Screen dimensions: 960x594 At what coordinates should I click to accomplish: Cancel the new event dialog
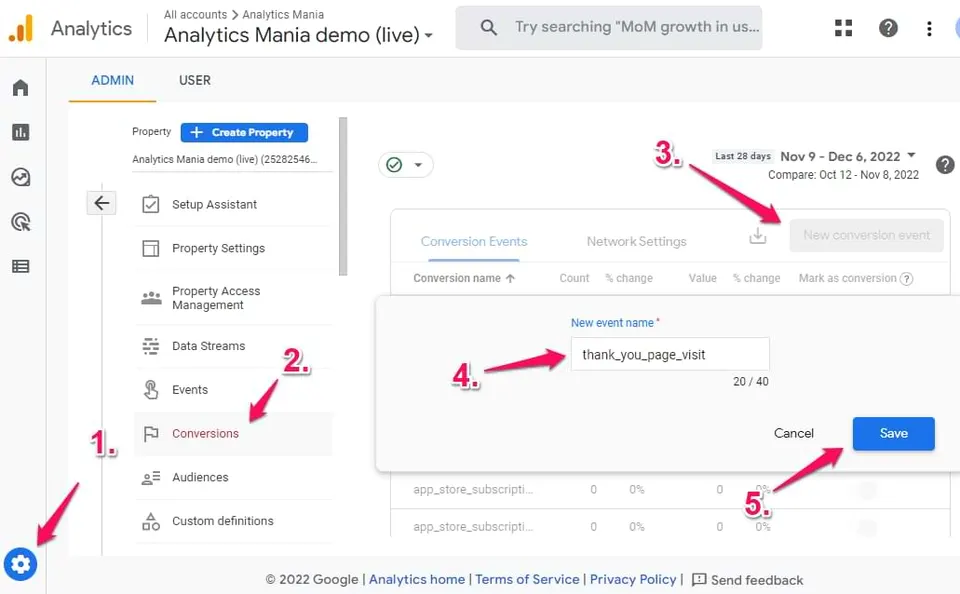tap(793, 434)
